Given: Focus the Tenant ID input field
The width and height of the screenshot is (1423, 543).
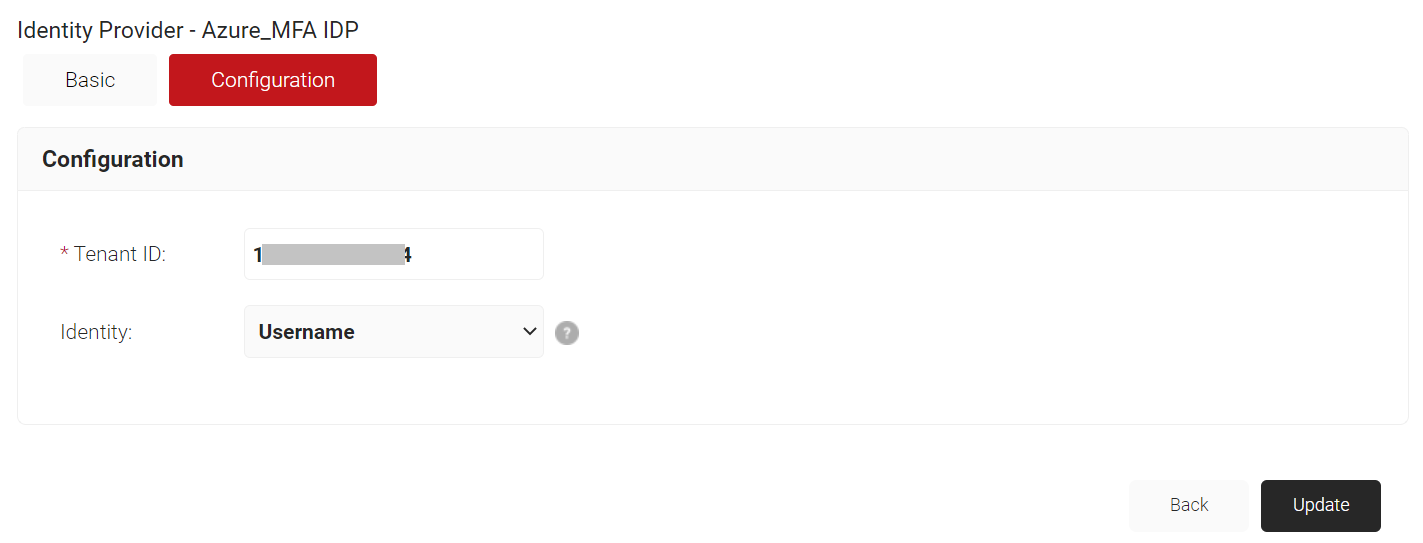Looking at the screenshot, I should pyautogui.click(x=394, y=254).
